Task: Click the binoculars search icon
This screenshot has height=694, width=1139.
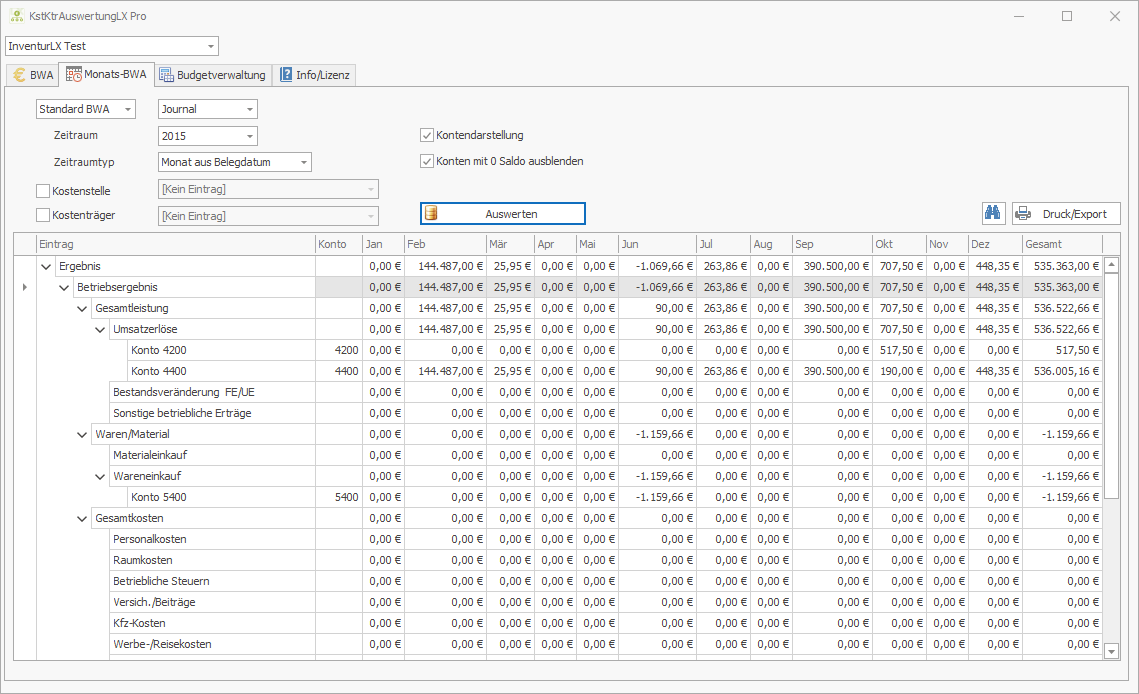Action: coord(994,213)
